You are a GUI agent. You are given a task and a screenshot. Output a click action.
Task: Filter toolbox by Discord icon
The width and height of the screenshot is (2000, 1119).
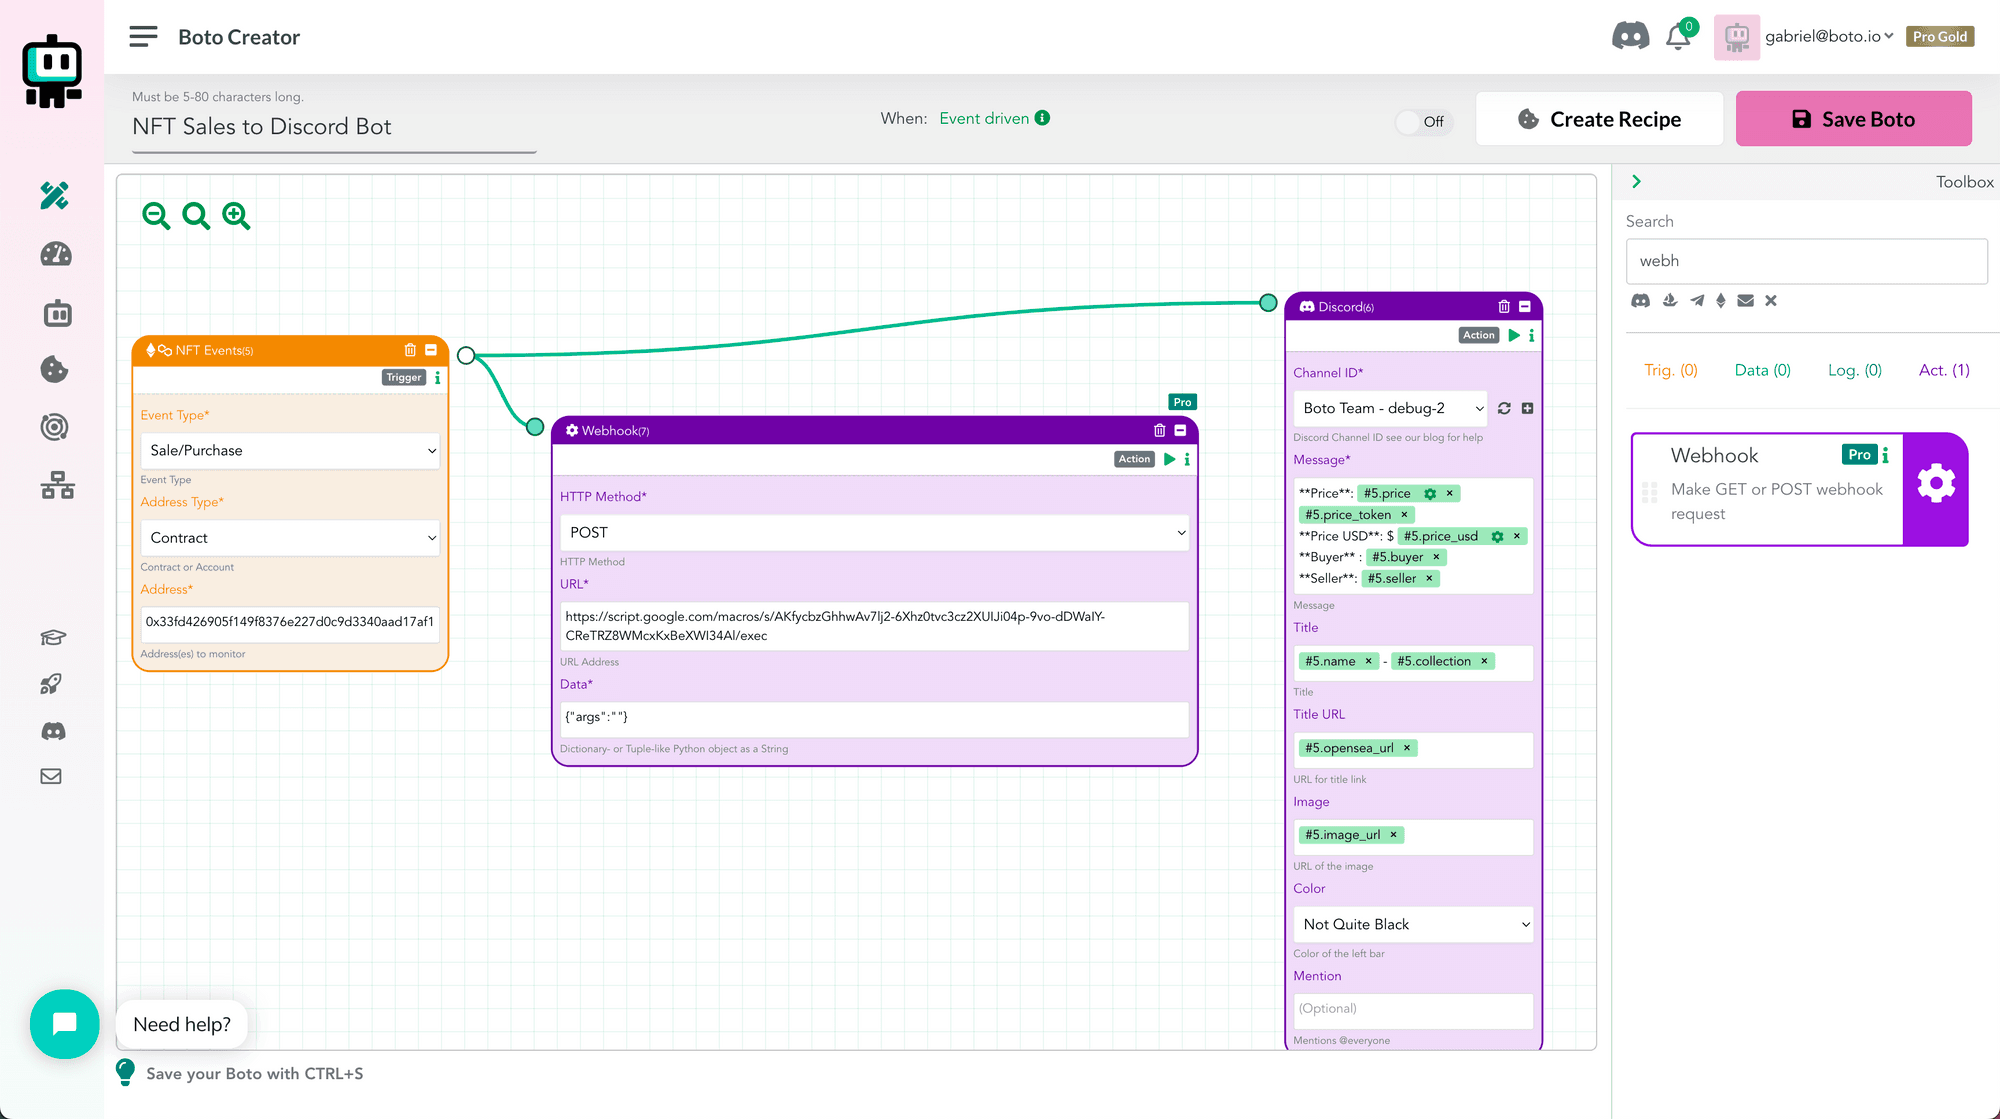1640,300
